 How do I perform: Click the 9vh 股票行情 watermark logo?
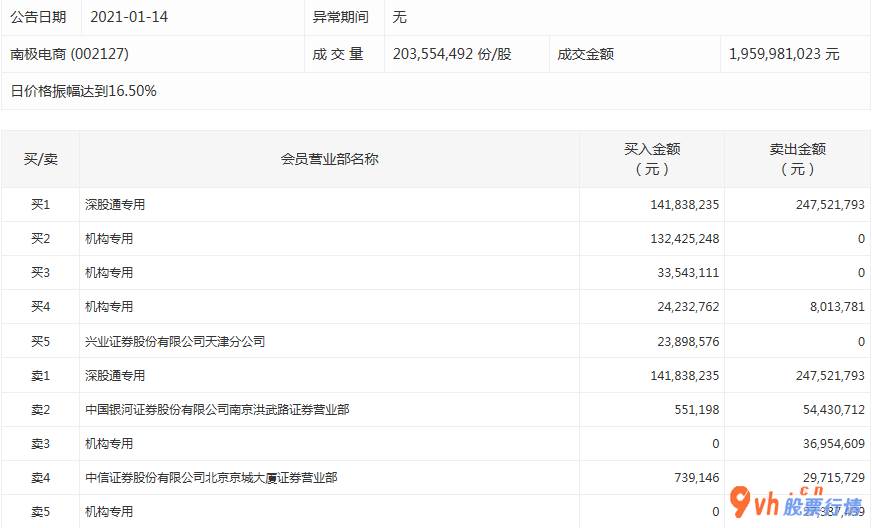tap(796, 503)
